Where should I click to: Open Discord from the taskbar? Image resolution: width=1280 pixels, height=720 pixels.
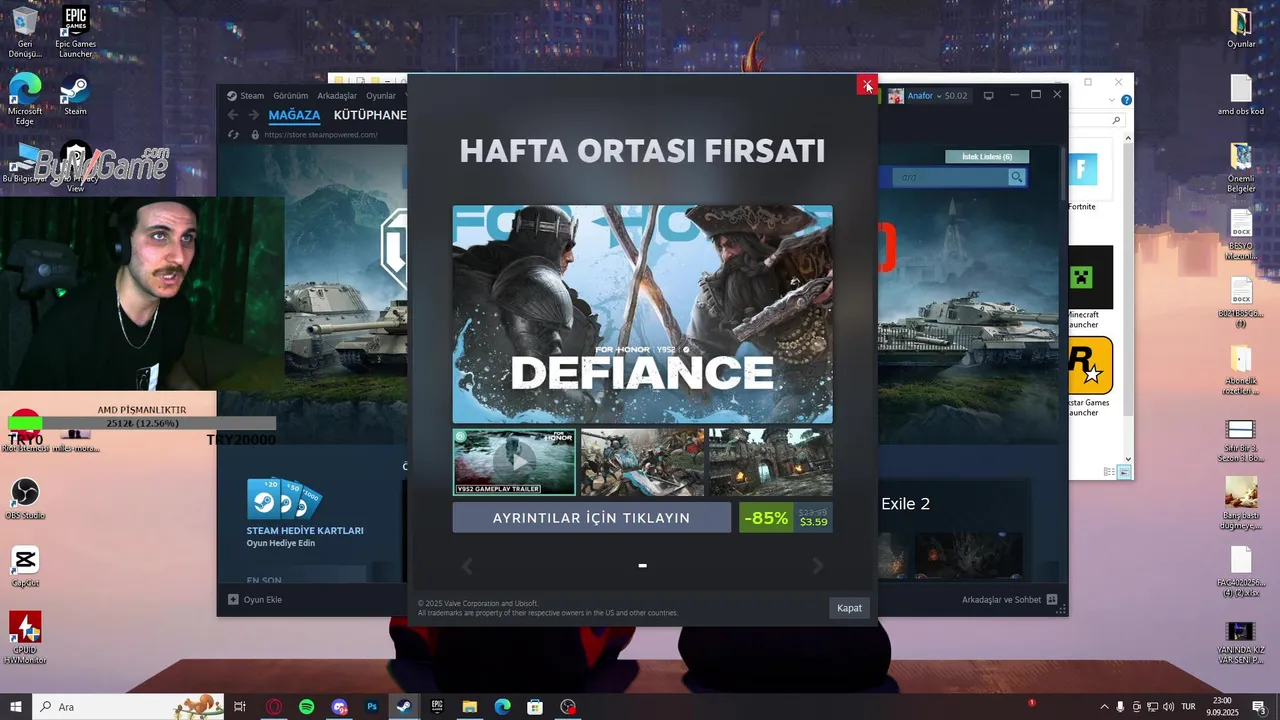click(x=339, y=707)
